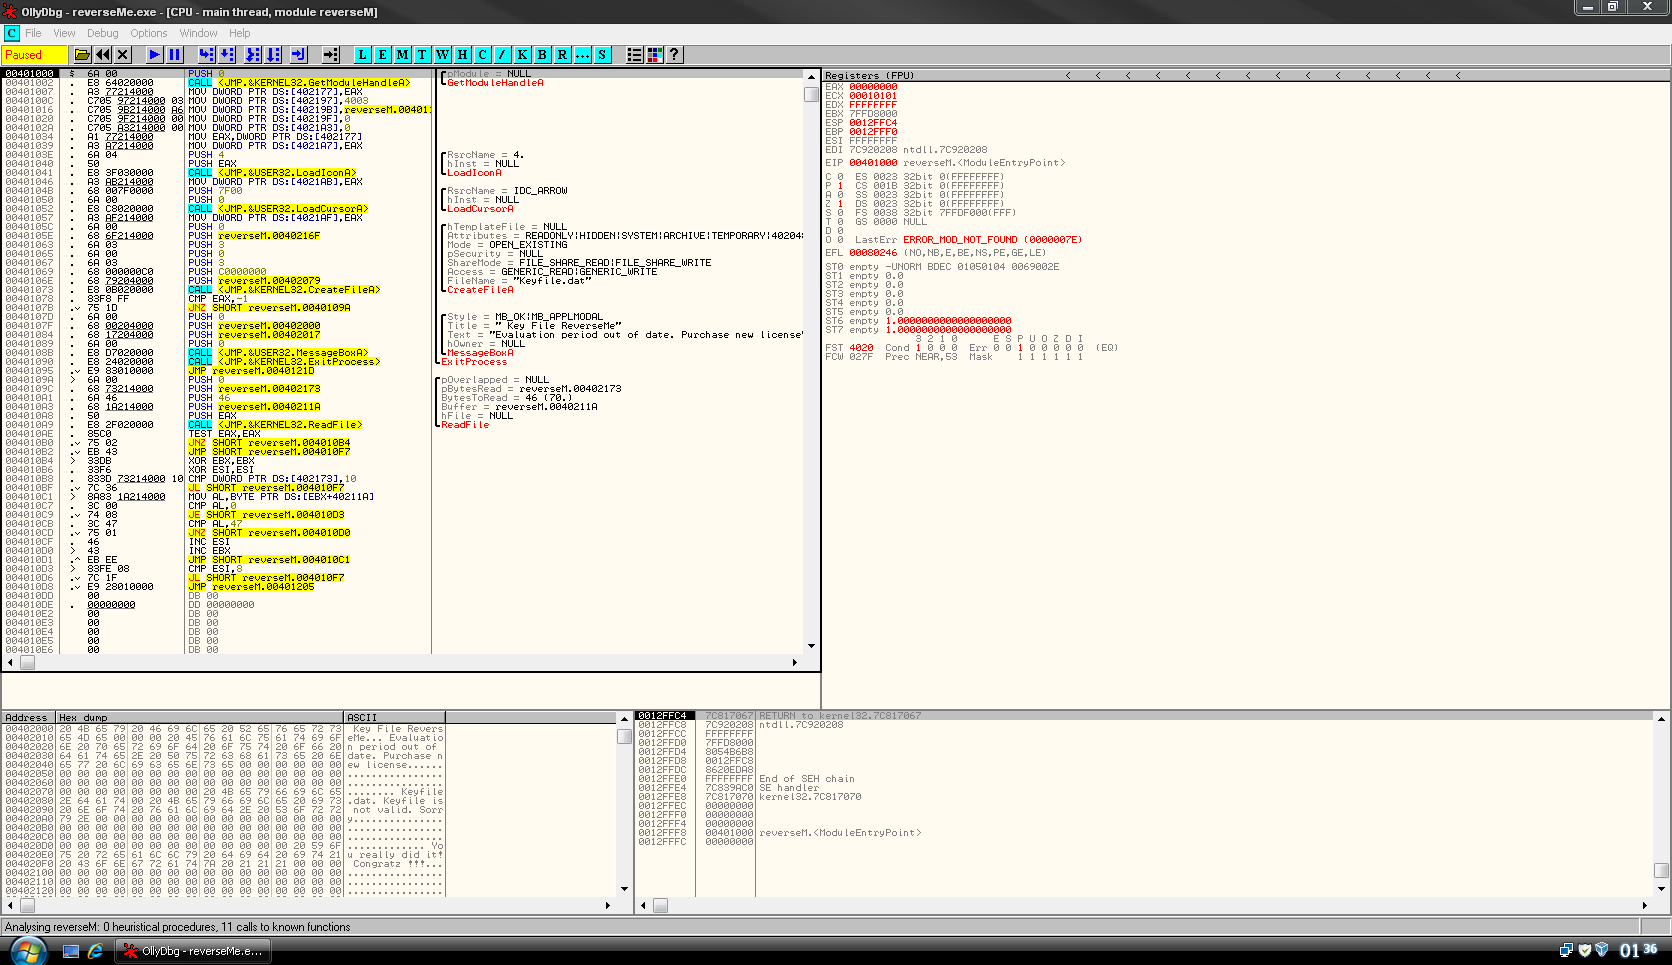
Task: Open the Debug menu
Action: [x=102, y=33]
